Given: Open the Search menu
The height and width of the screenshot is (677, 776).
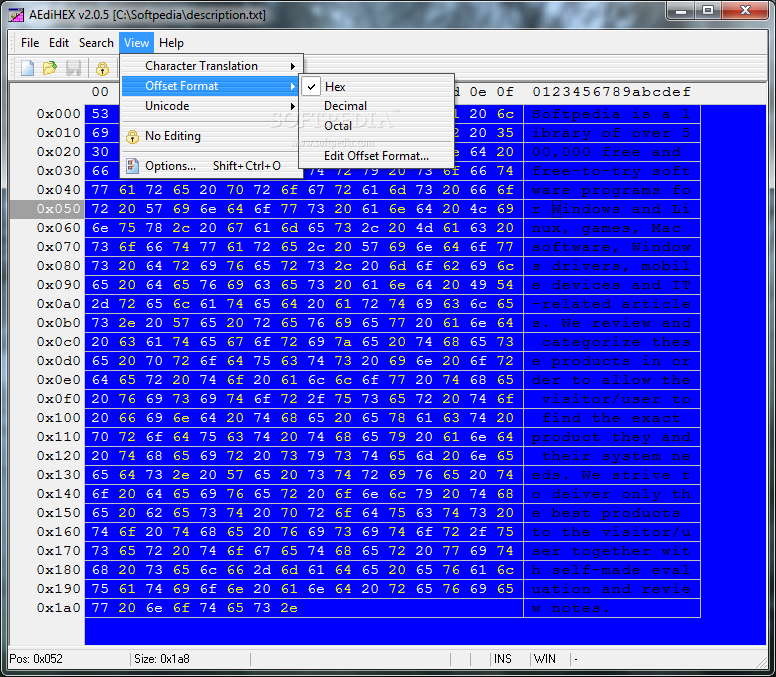Looking at the screenshot, I should coord(96,43).
